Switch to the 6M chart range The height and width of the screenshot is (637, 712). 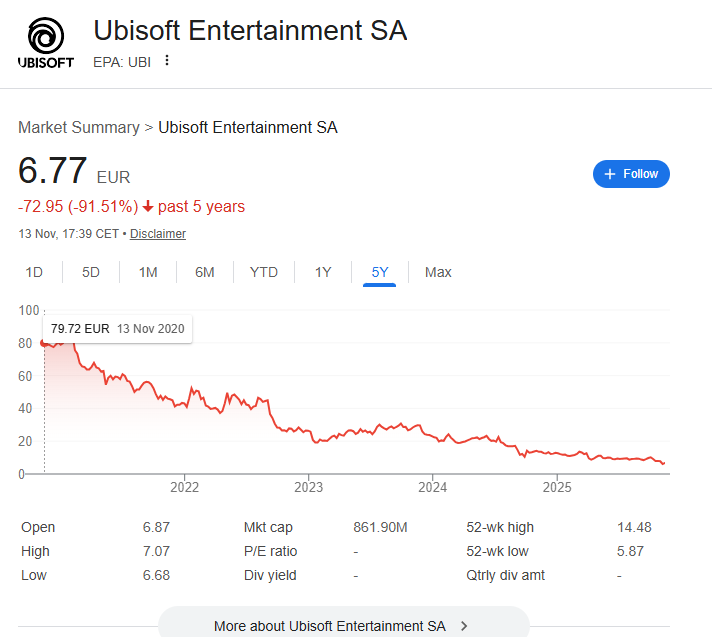tap(205, 272)
